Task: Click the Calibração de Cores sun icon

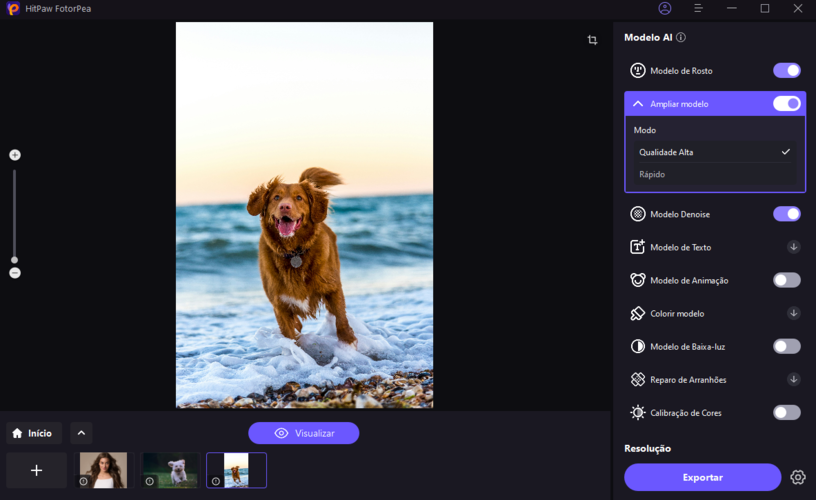Action: coord(638,413)
